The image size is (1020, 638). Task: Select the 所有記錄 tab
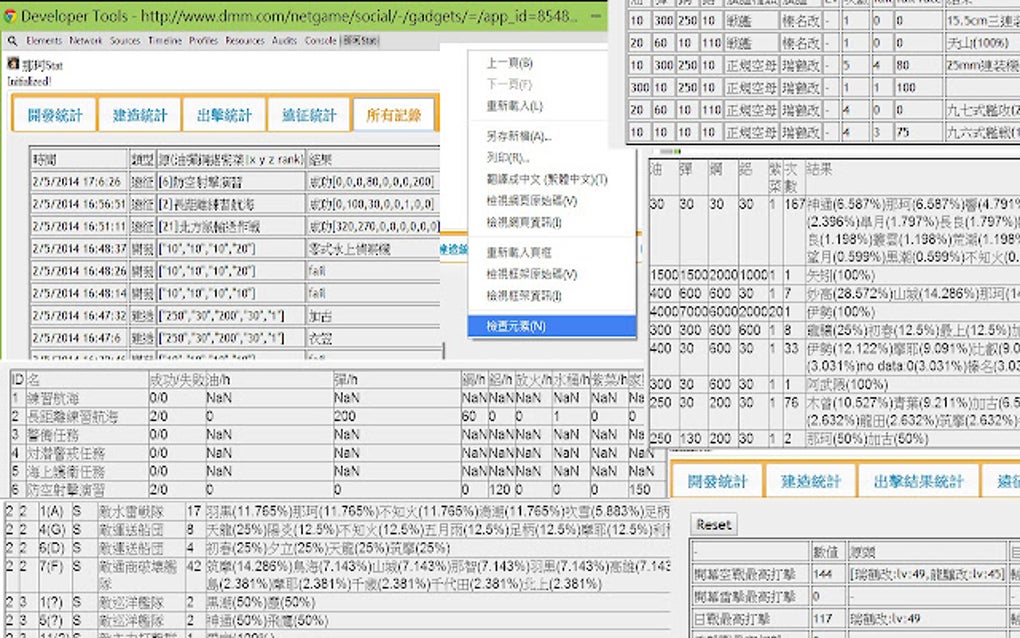click(394, 115)
